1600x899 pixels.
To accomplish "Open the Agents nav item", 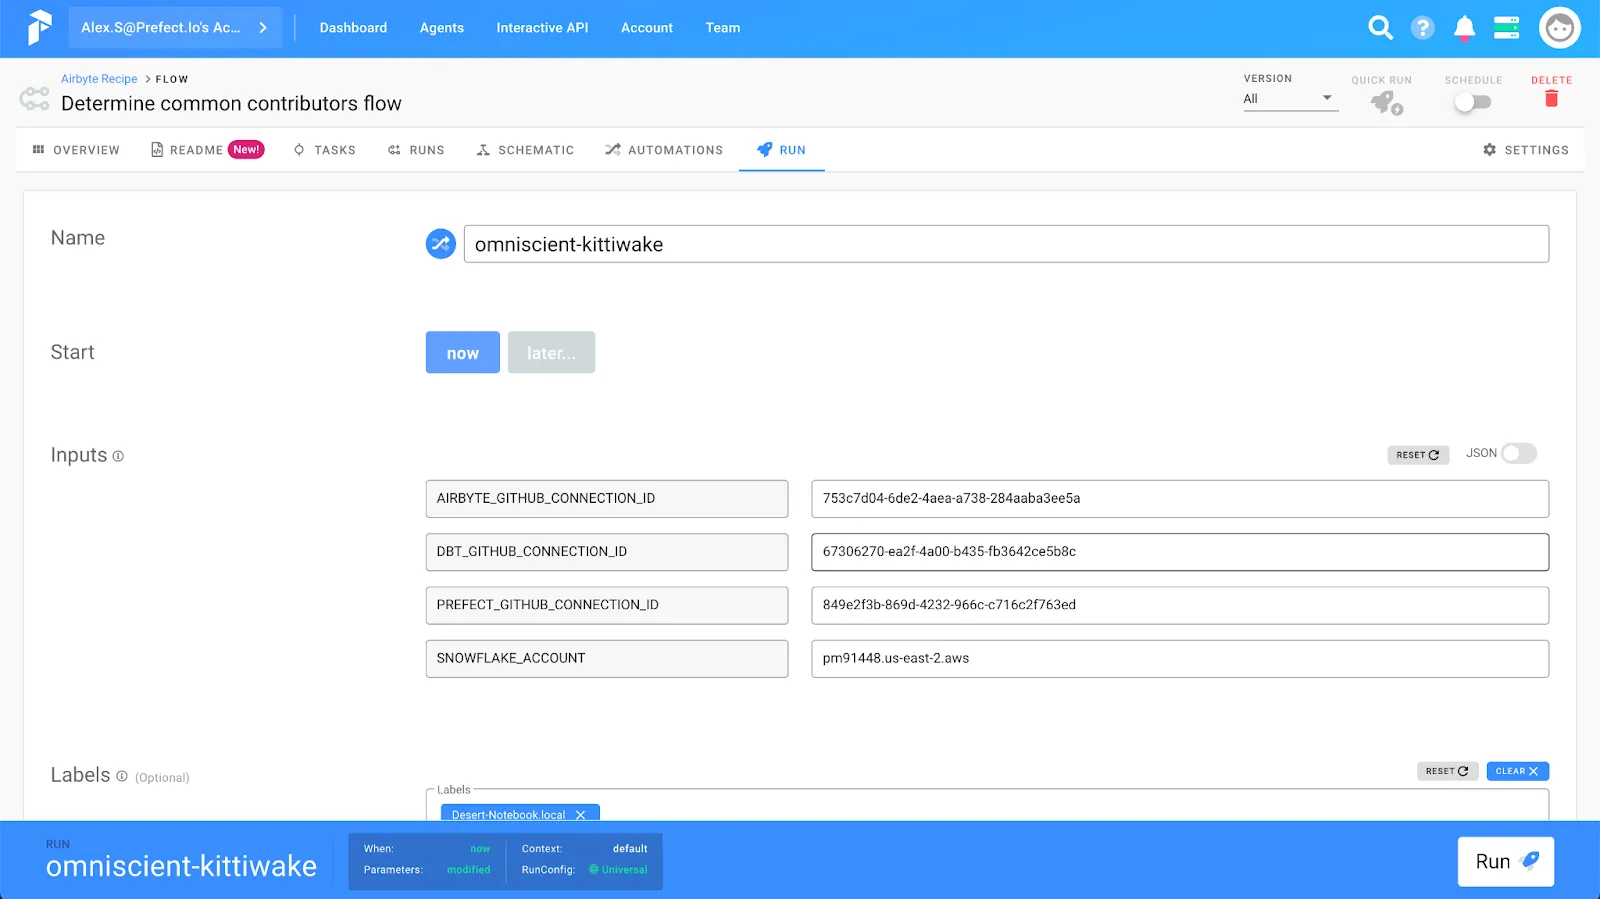I will (441, 28).
